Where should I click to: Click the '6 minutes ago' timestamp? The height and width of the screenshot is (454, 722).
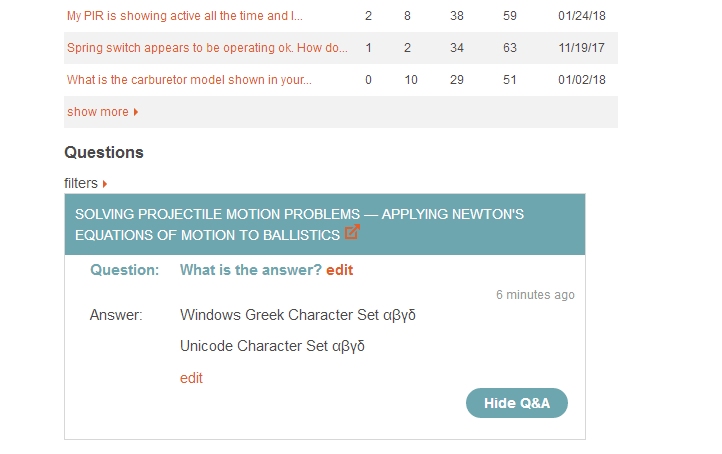tap(535, 295)
